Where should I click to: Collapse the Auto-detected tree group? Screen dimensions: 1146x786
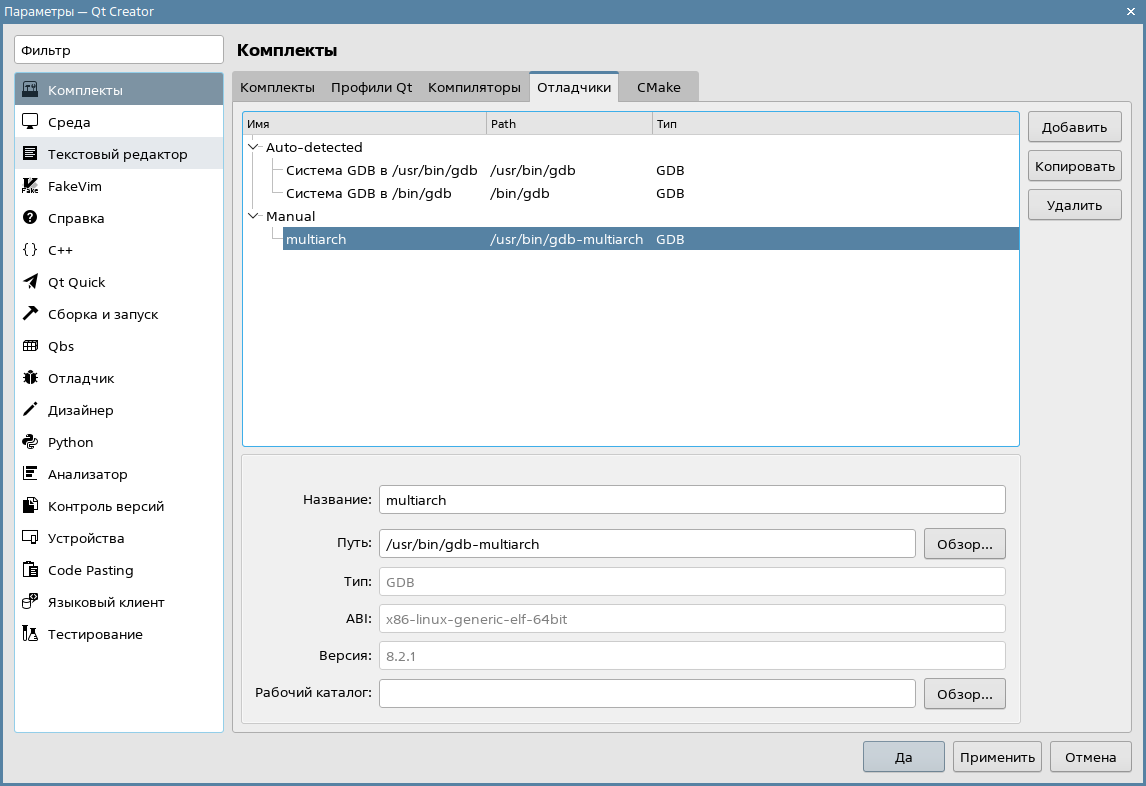[254, 147]
